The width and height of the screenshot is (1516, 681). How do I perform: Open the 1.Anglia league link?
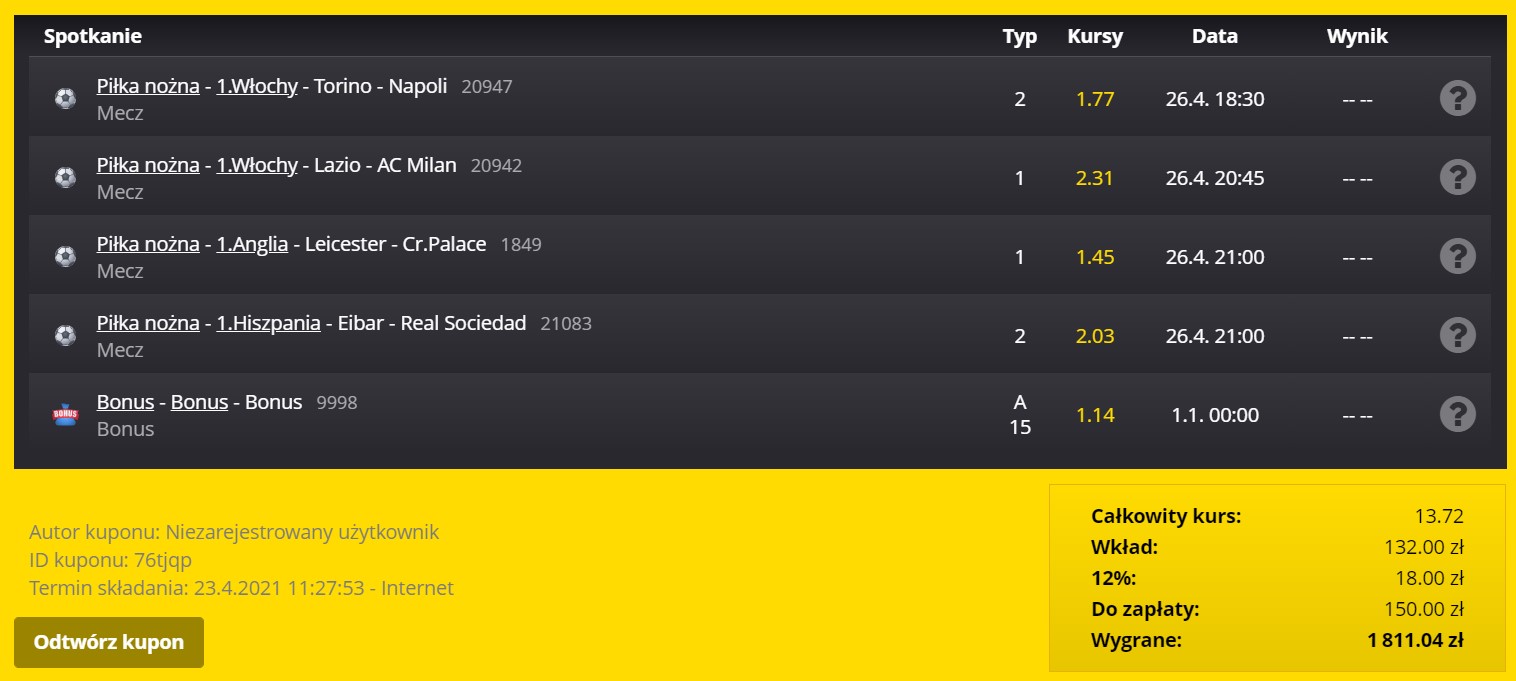[252, 244]
